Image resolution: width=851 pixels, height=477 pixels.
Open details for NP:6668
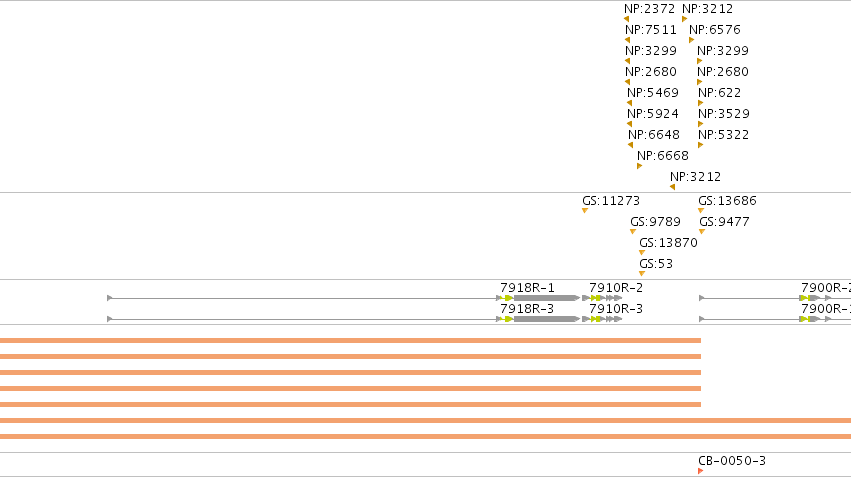(x=663, y=156)
